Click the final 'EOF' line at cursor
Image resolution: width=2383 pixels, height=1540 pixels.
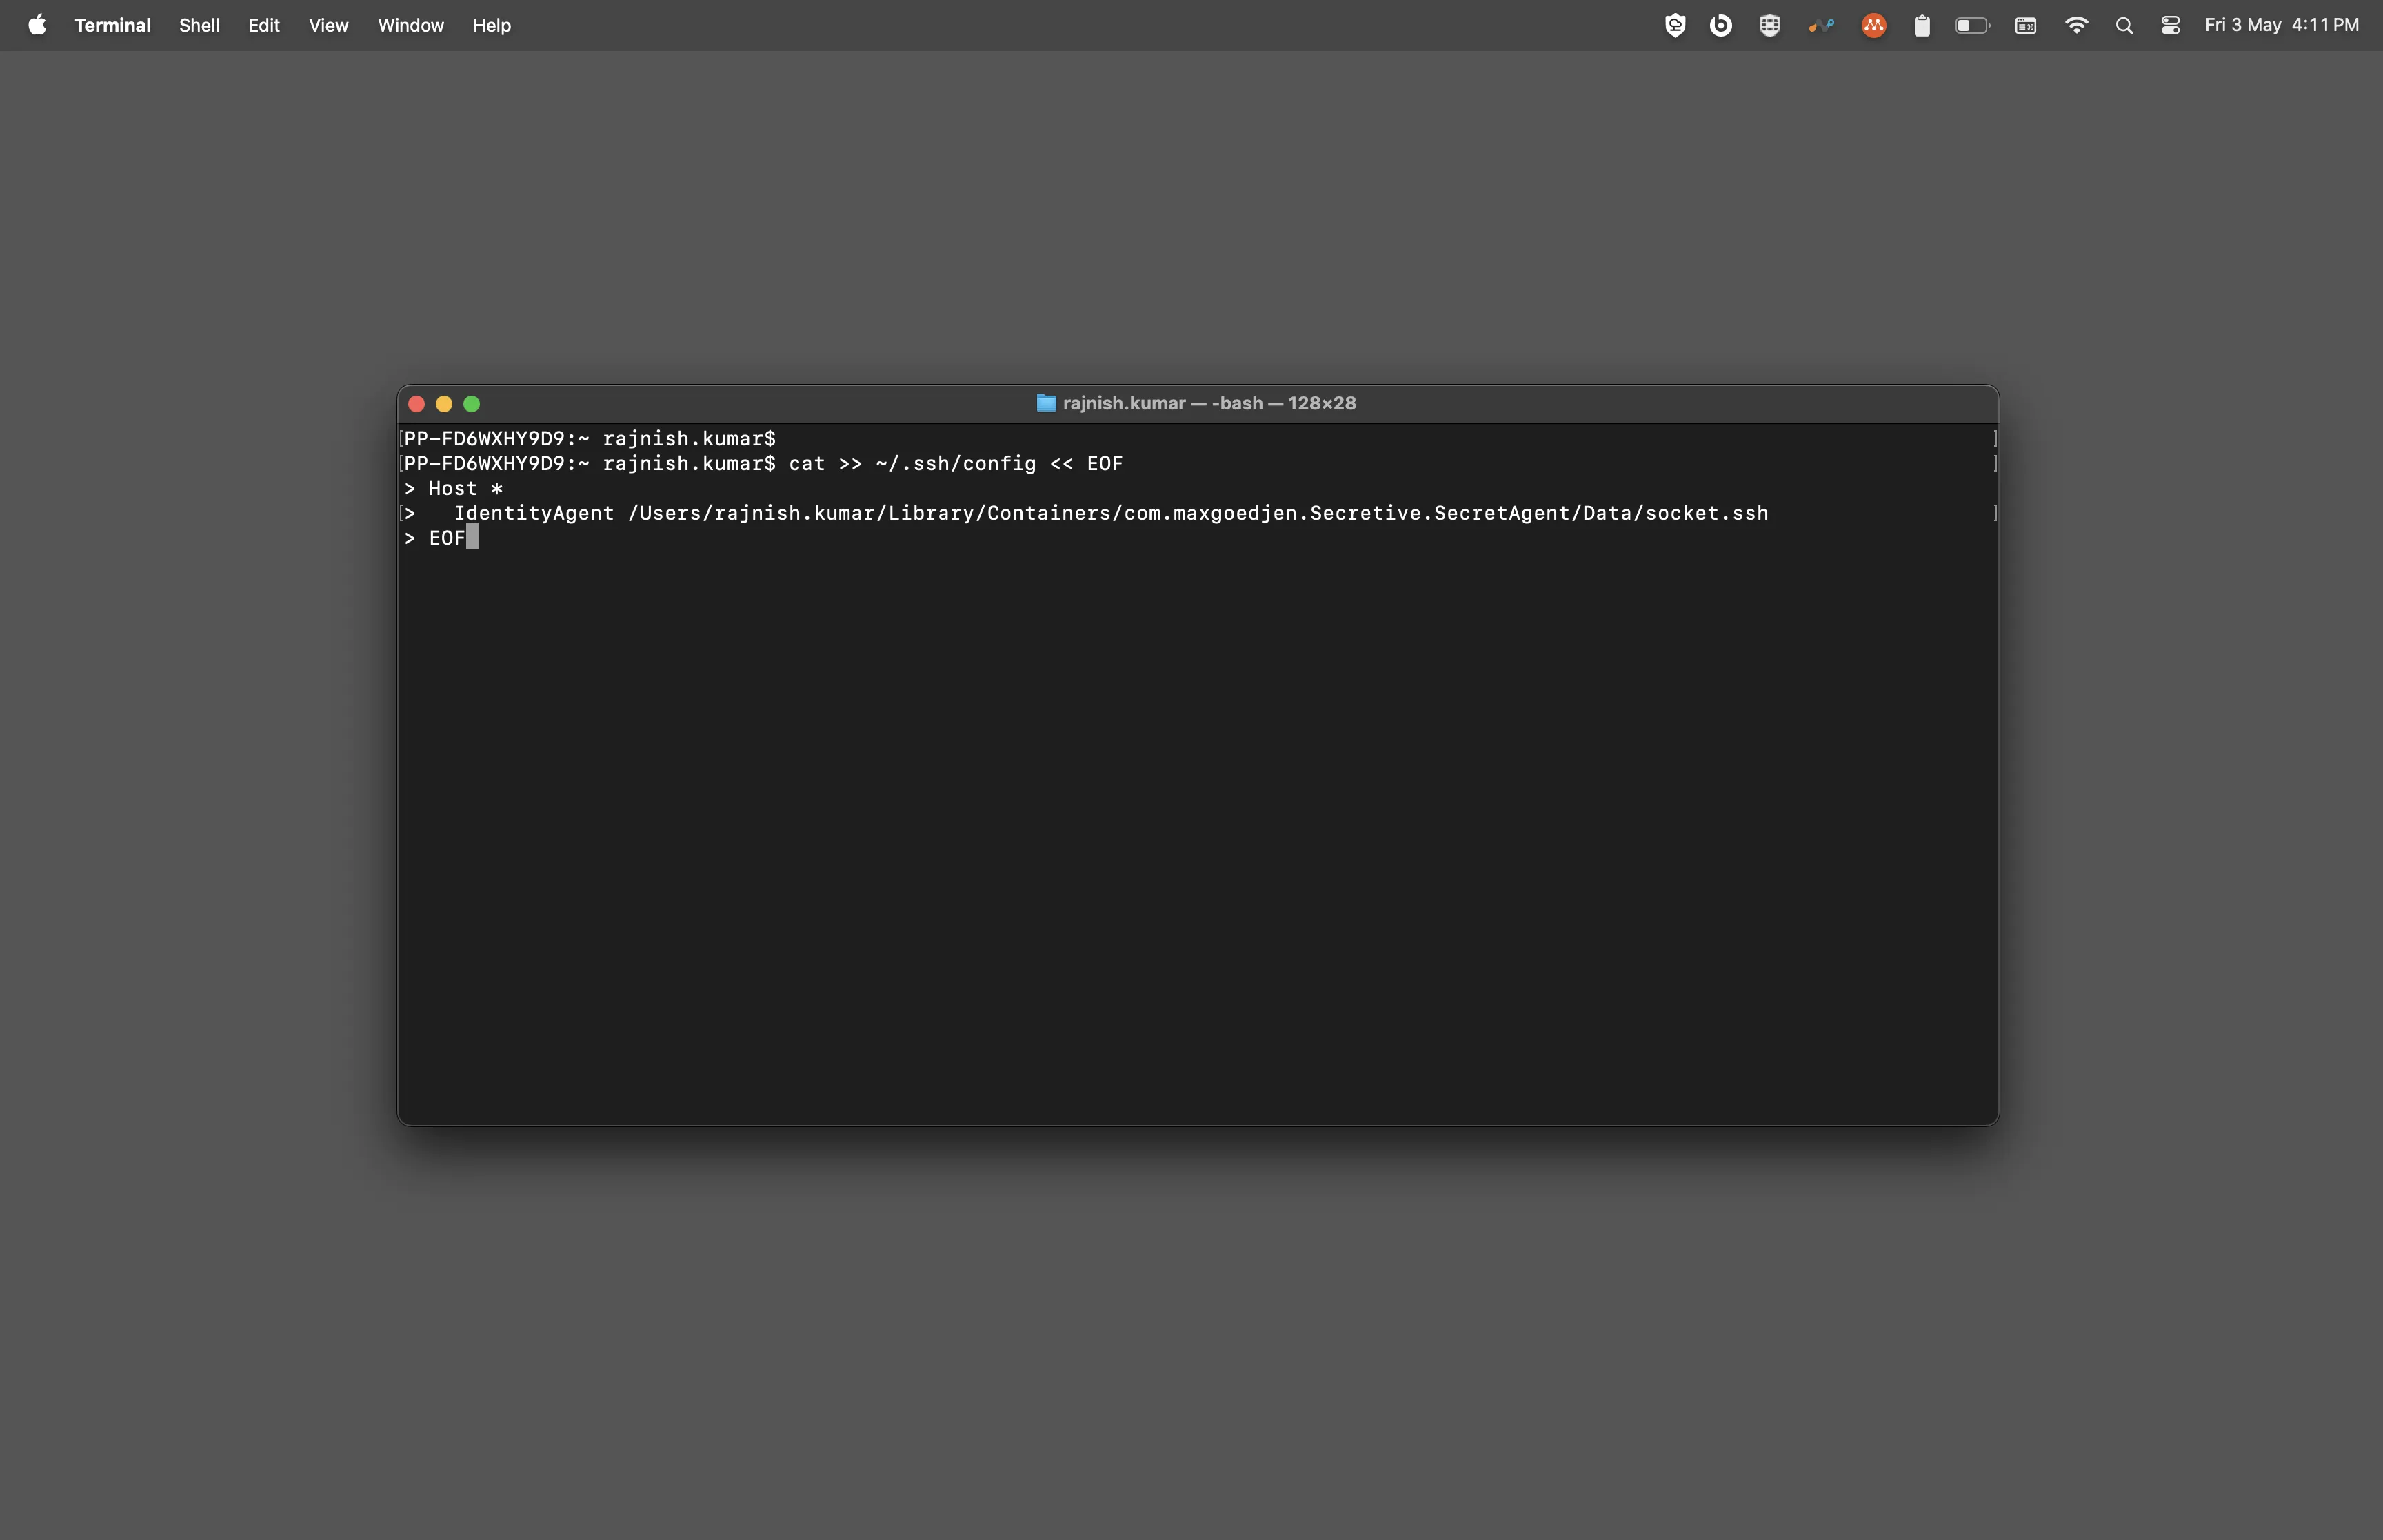[x=447, y=538]
